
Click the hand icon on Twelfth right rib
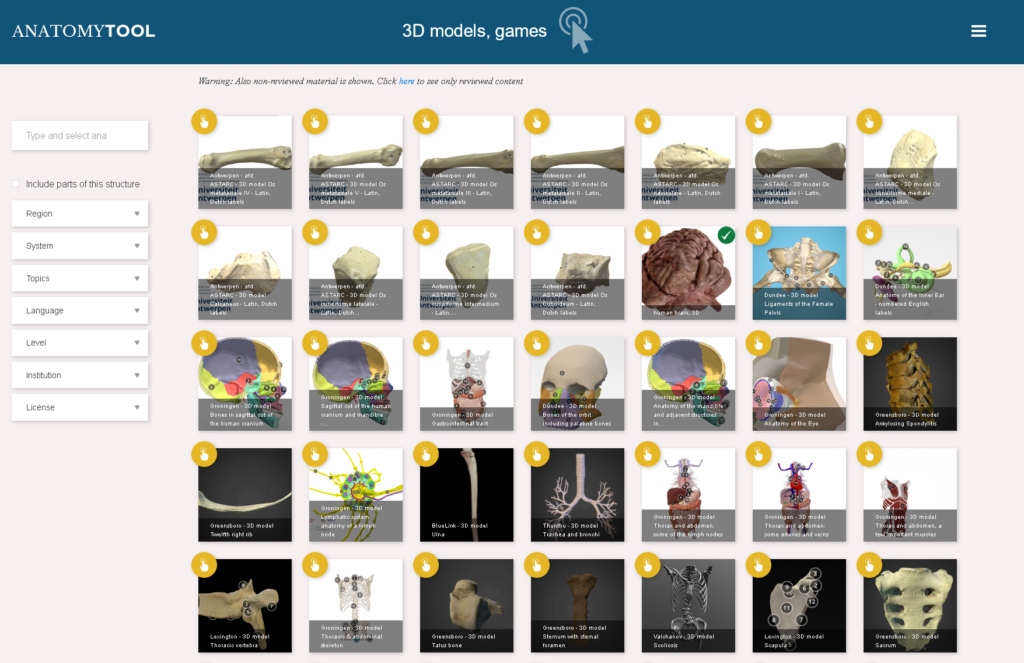(204, 455)
